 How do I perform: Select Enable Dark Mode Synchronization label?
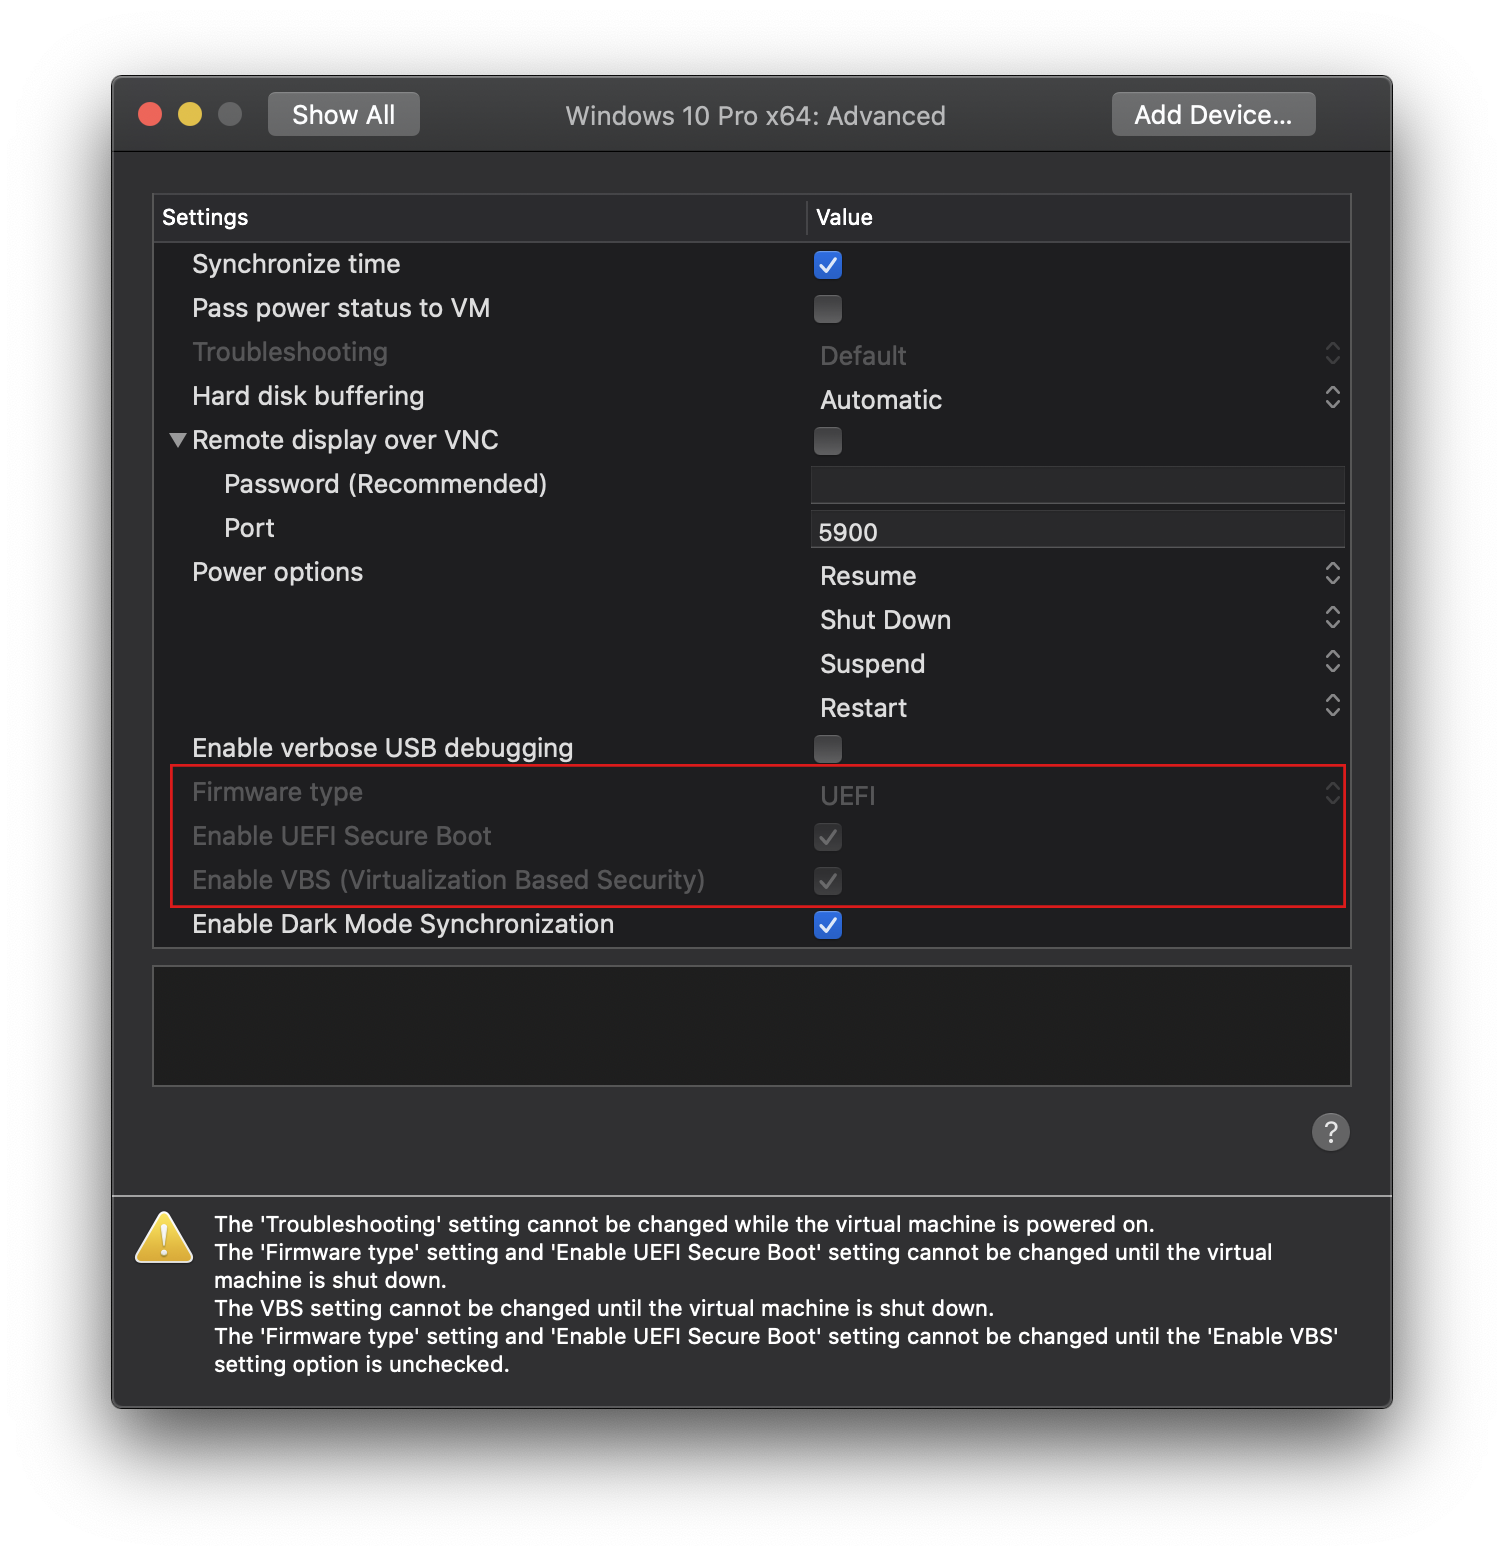click(403, 924)
